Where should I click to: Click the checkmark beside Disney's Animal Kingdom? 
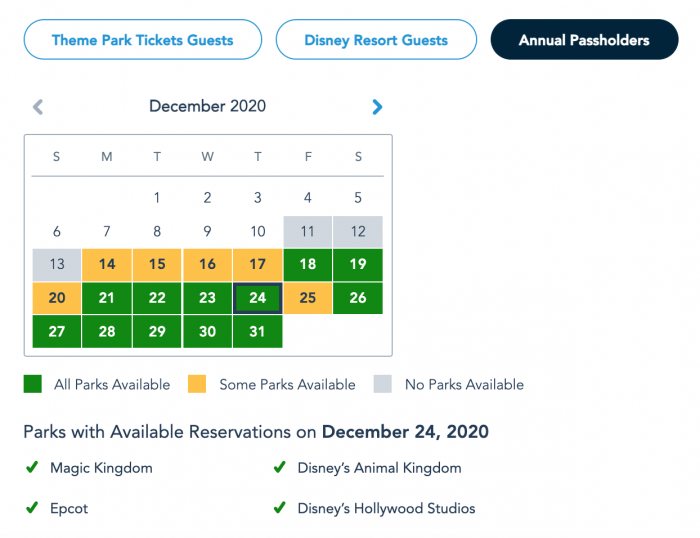(279, 468)
